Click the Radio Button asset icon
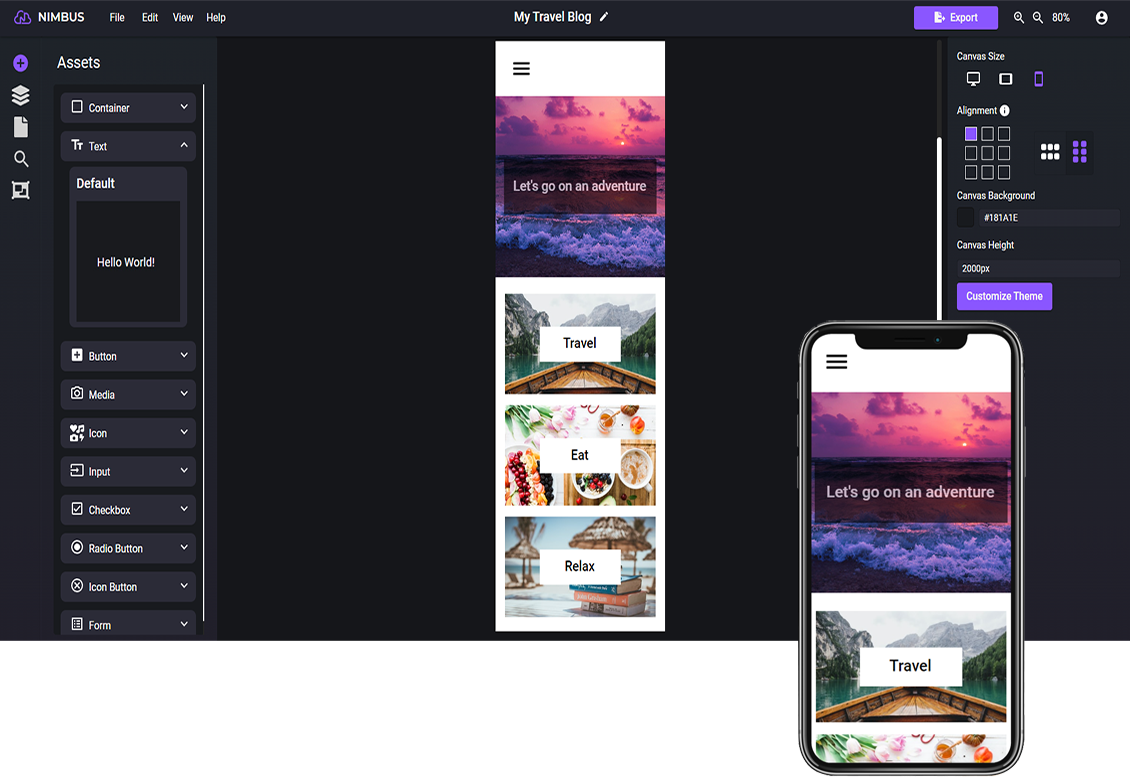Image resolution: width=1130 pixels, height=777 pixels. 77,547
